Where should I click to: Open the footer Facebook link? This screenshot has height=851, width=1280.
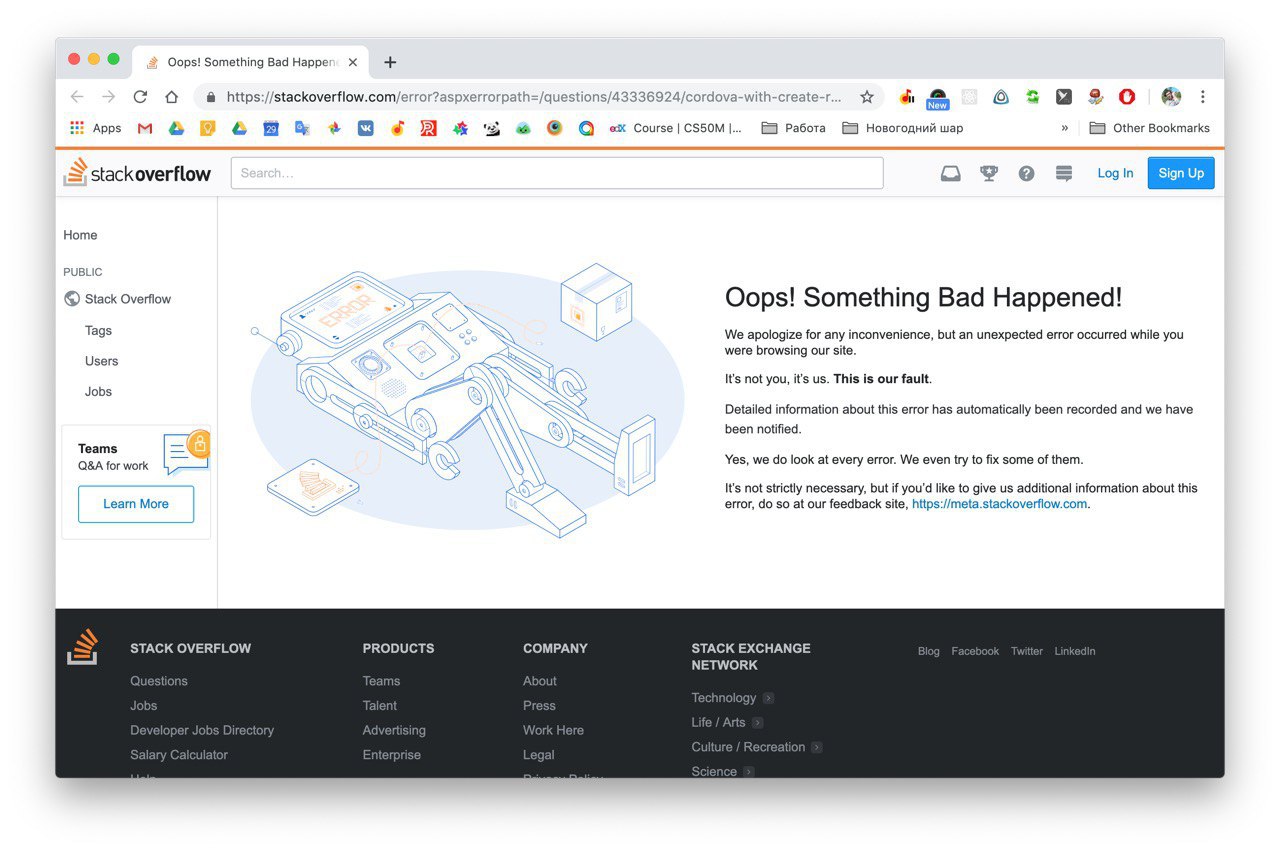point(975,651)
